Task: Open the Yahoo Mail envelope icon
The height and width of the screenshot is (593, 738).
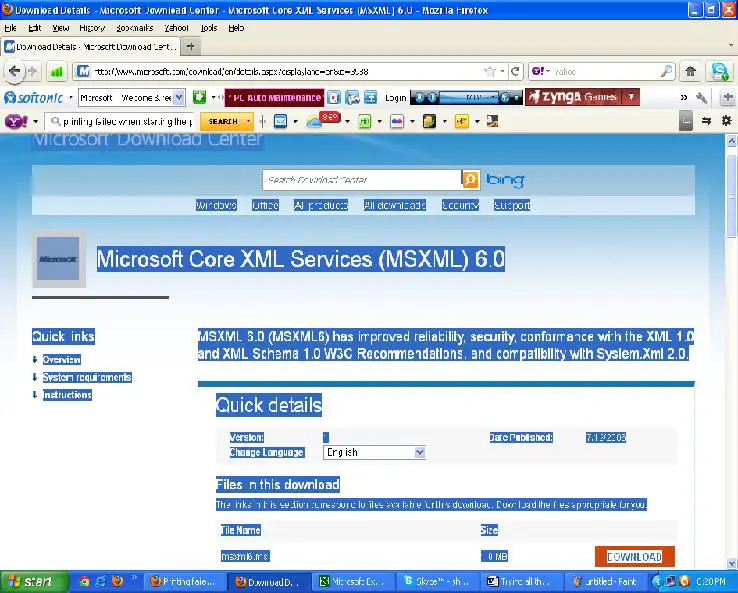Action: 281,121
